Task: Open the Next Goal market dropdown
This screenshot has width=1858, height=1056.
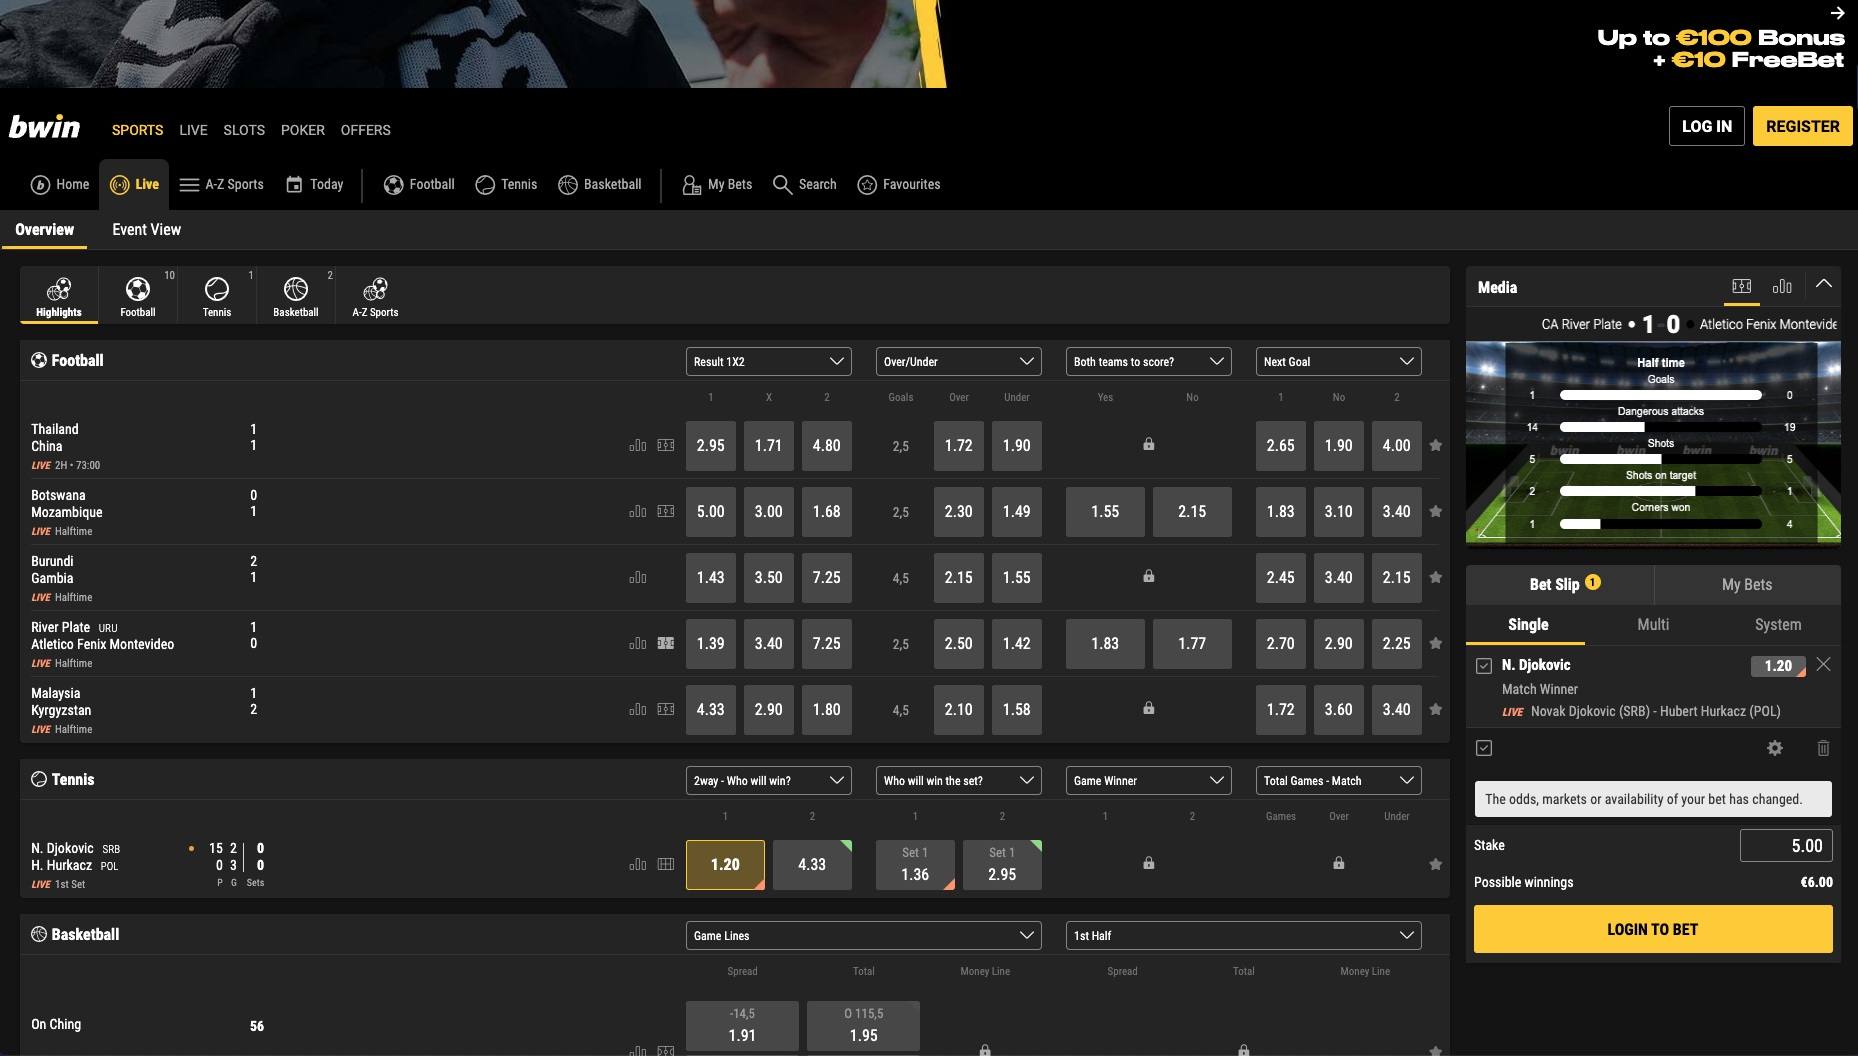Action: [1337, 361]
